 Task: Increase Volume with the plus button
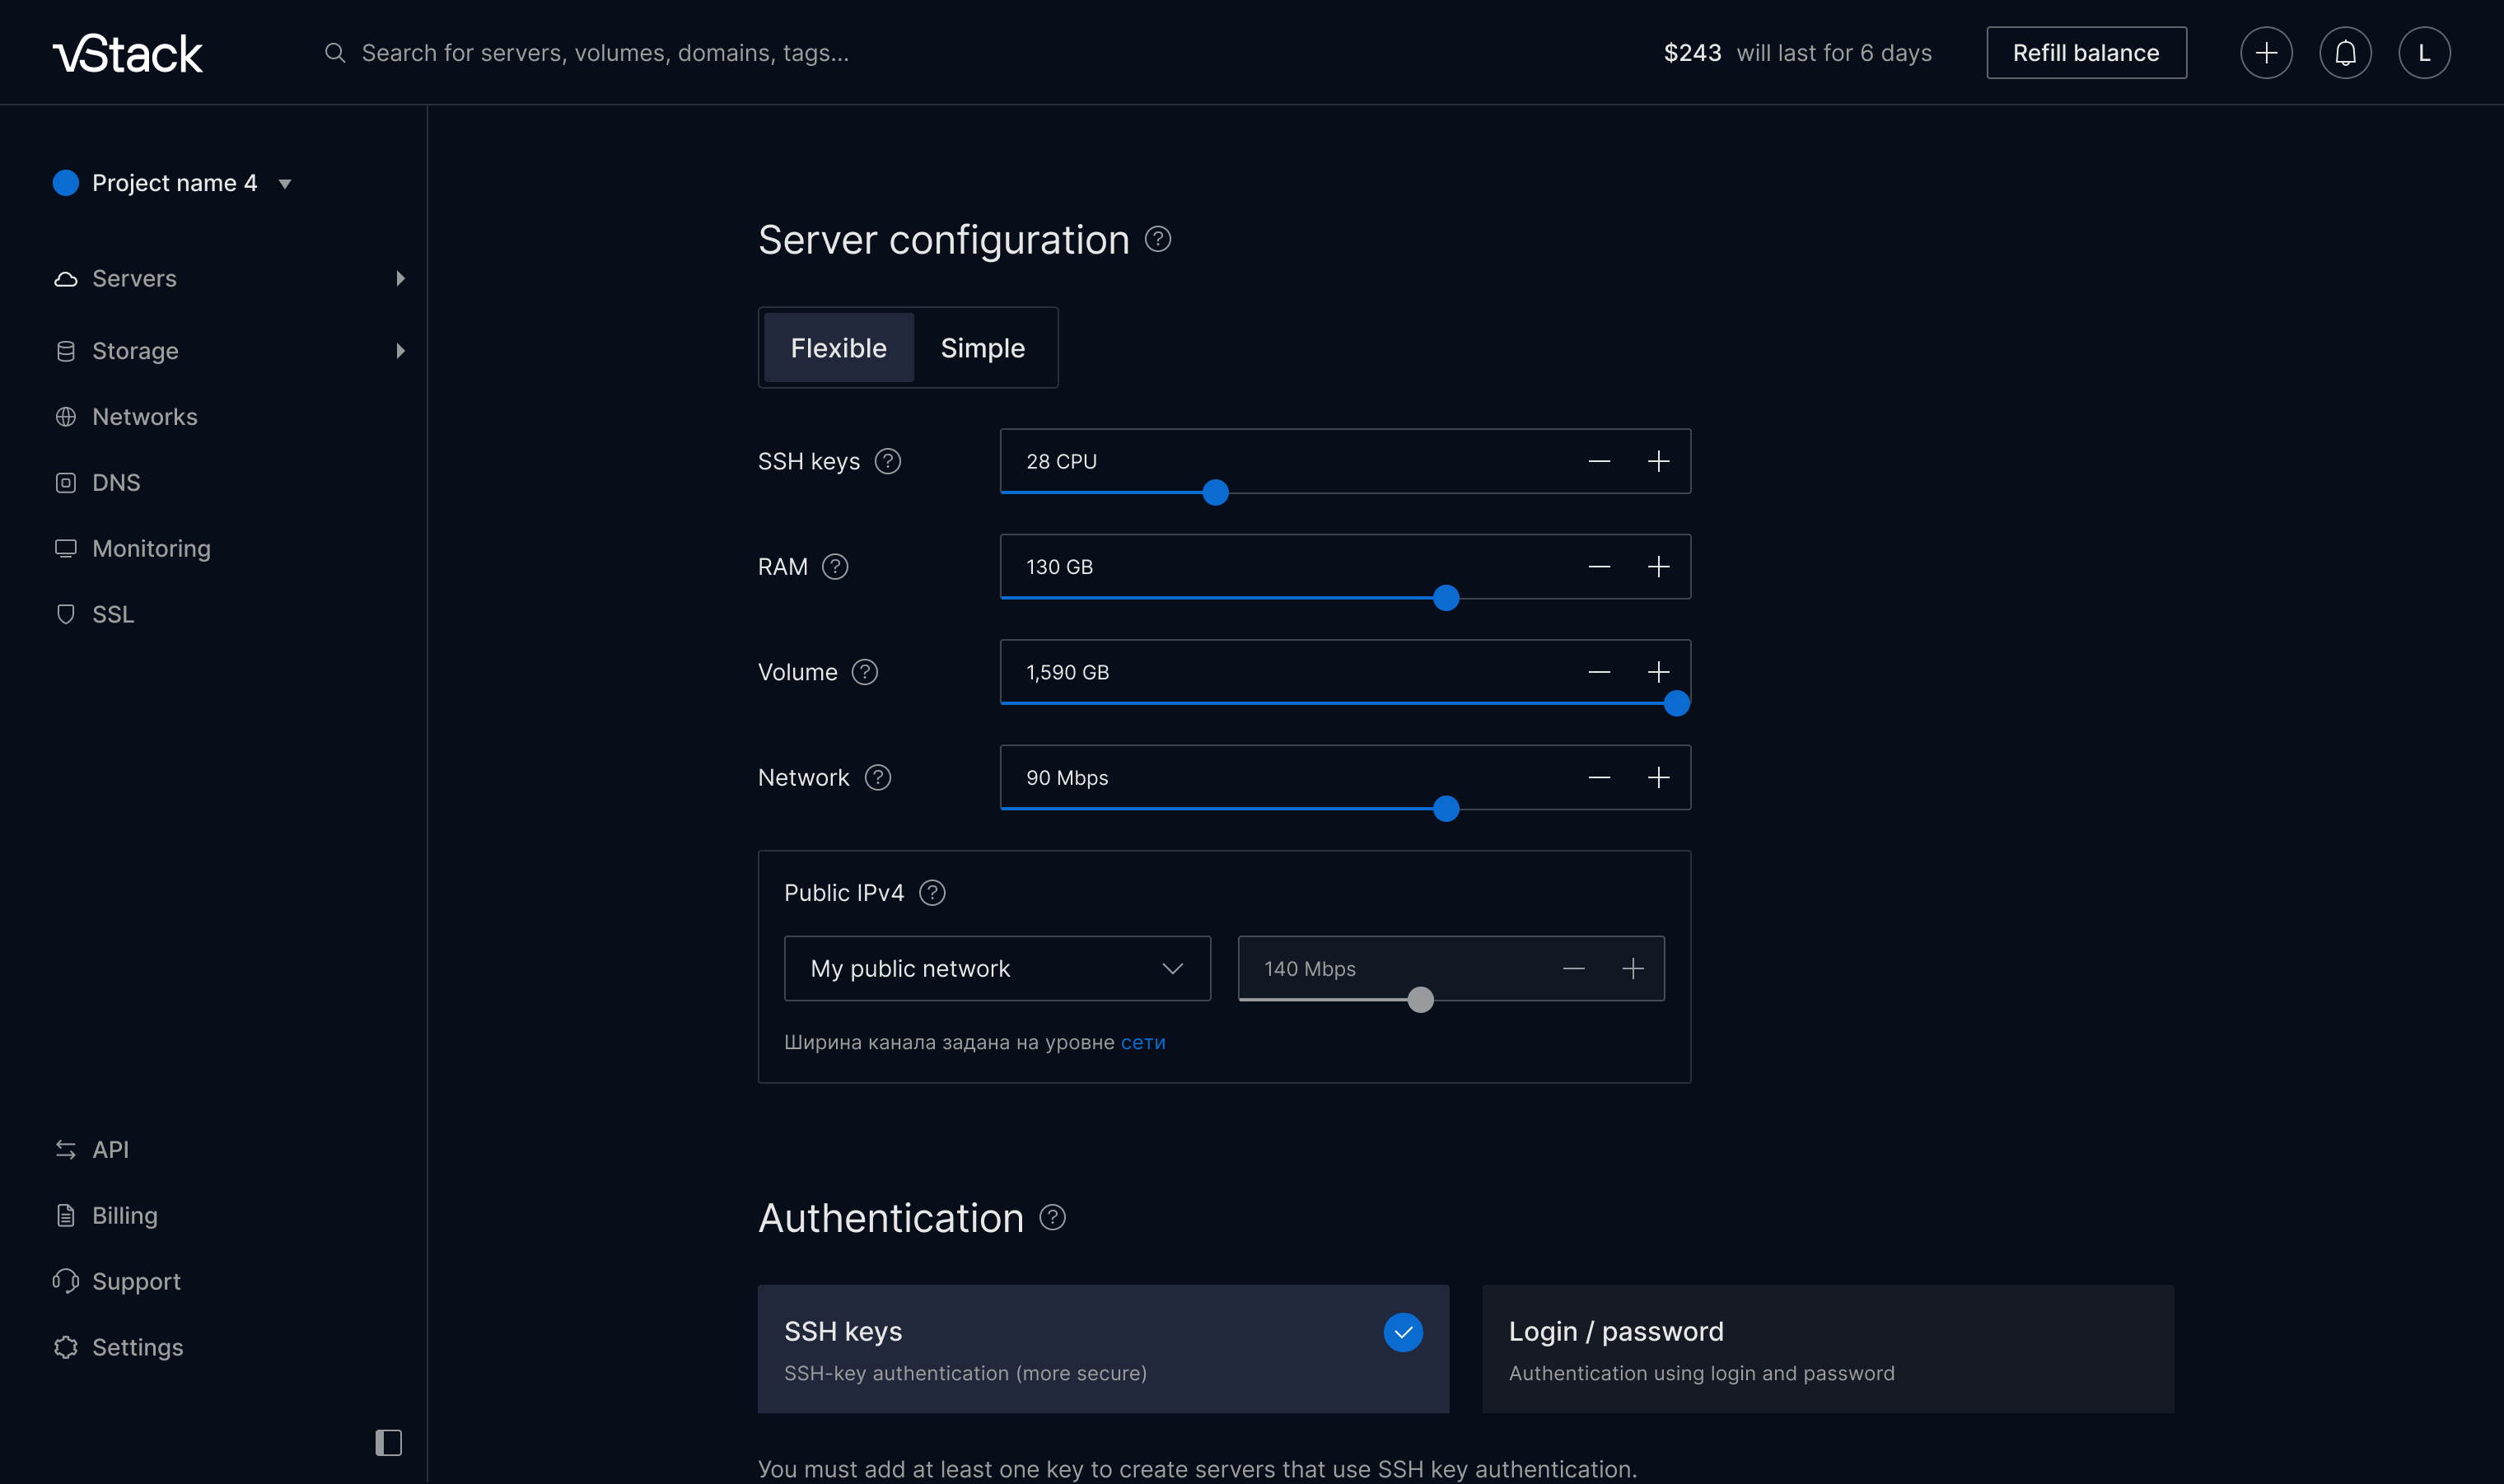(1658, 672)
